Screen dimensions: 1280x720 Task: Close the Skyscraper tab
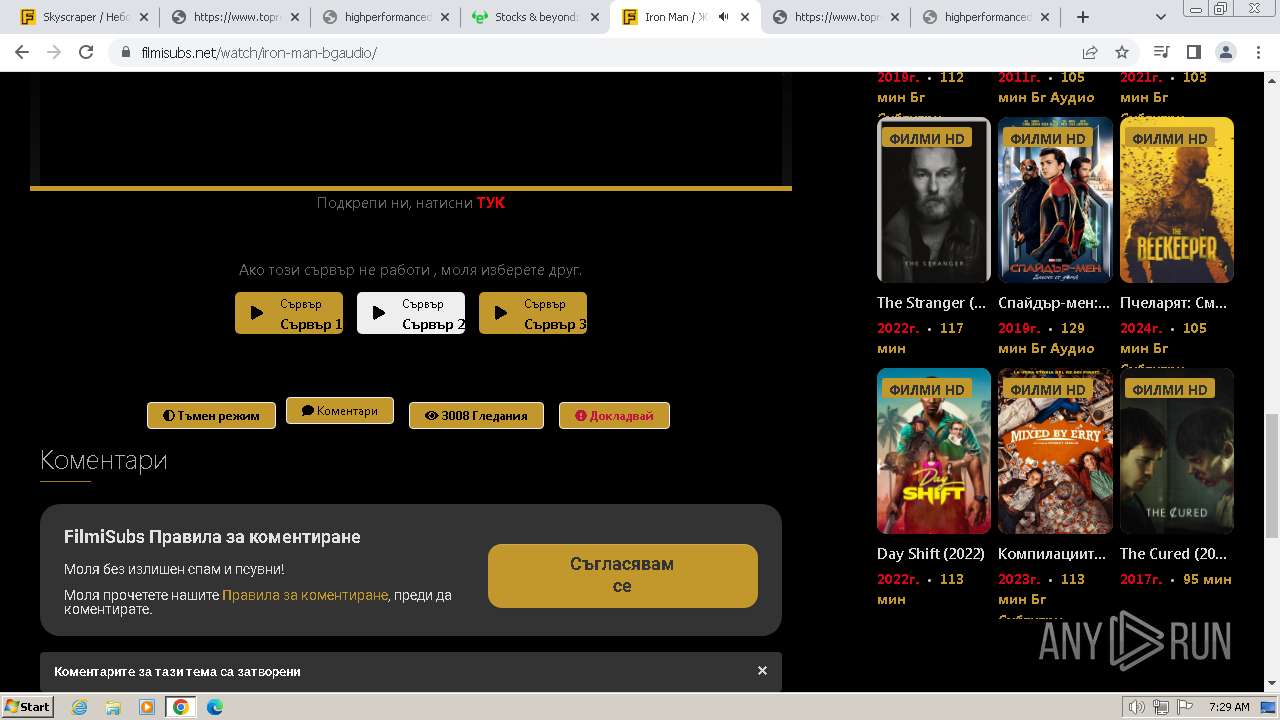tap(144, 17)
